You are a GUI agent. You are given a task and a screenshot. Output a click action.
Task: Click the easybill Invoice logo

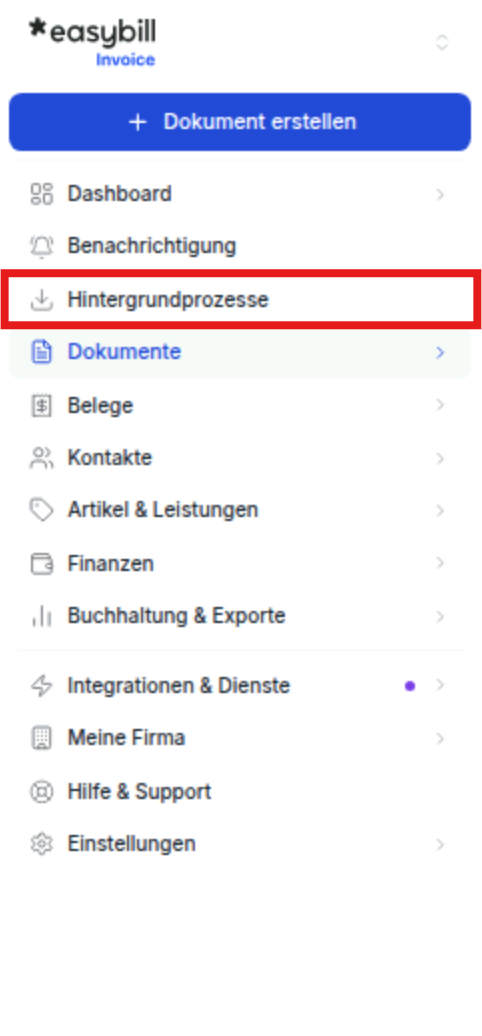pos(92,42)
